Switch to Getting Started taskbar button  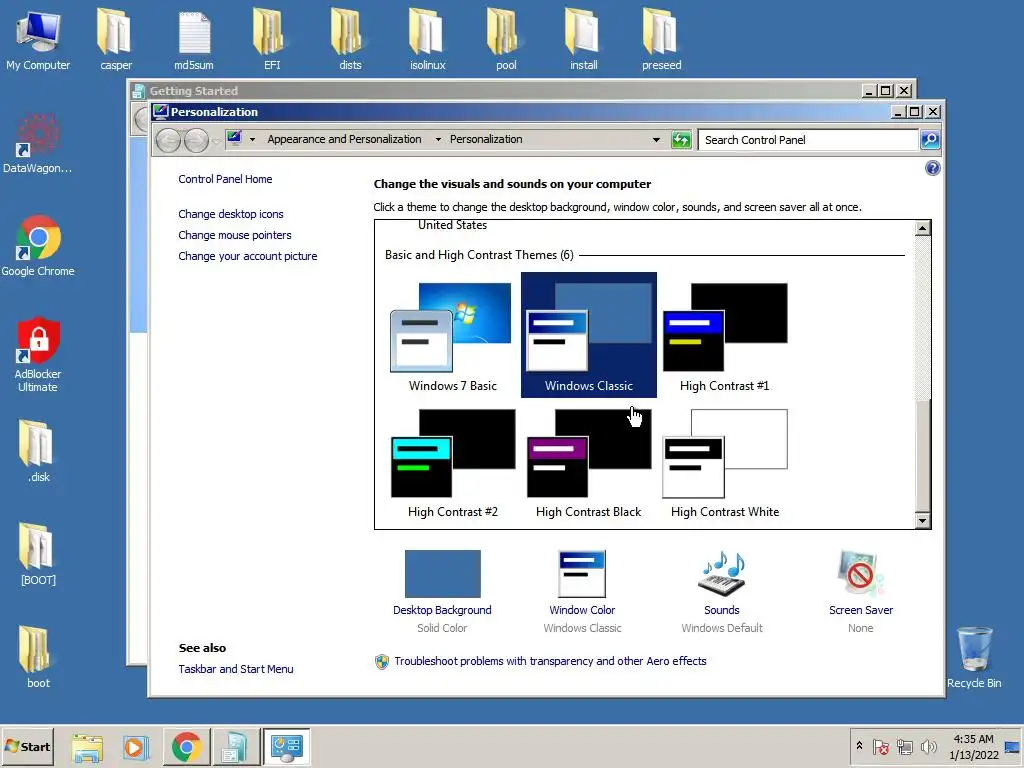tap(234, 747)
